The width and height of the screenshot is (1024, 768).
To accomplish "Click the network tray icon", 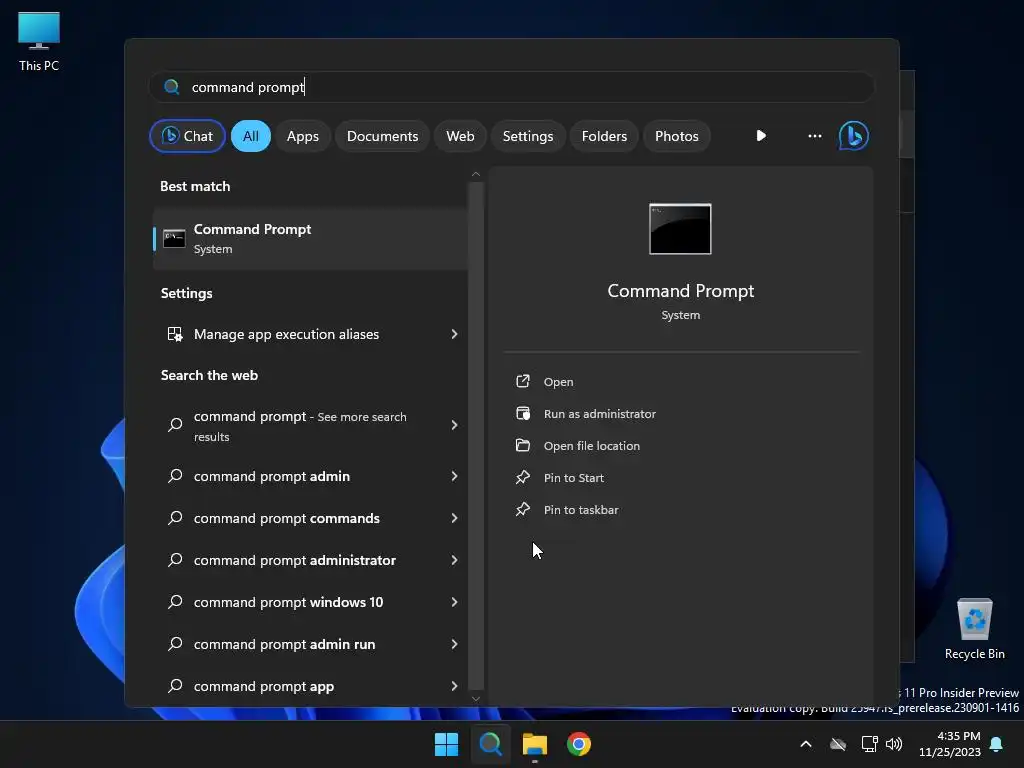I will [869, 744].
